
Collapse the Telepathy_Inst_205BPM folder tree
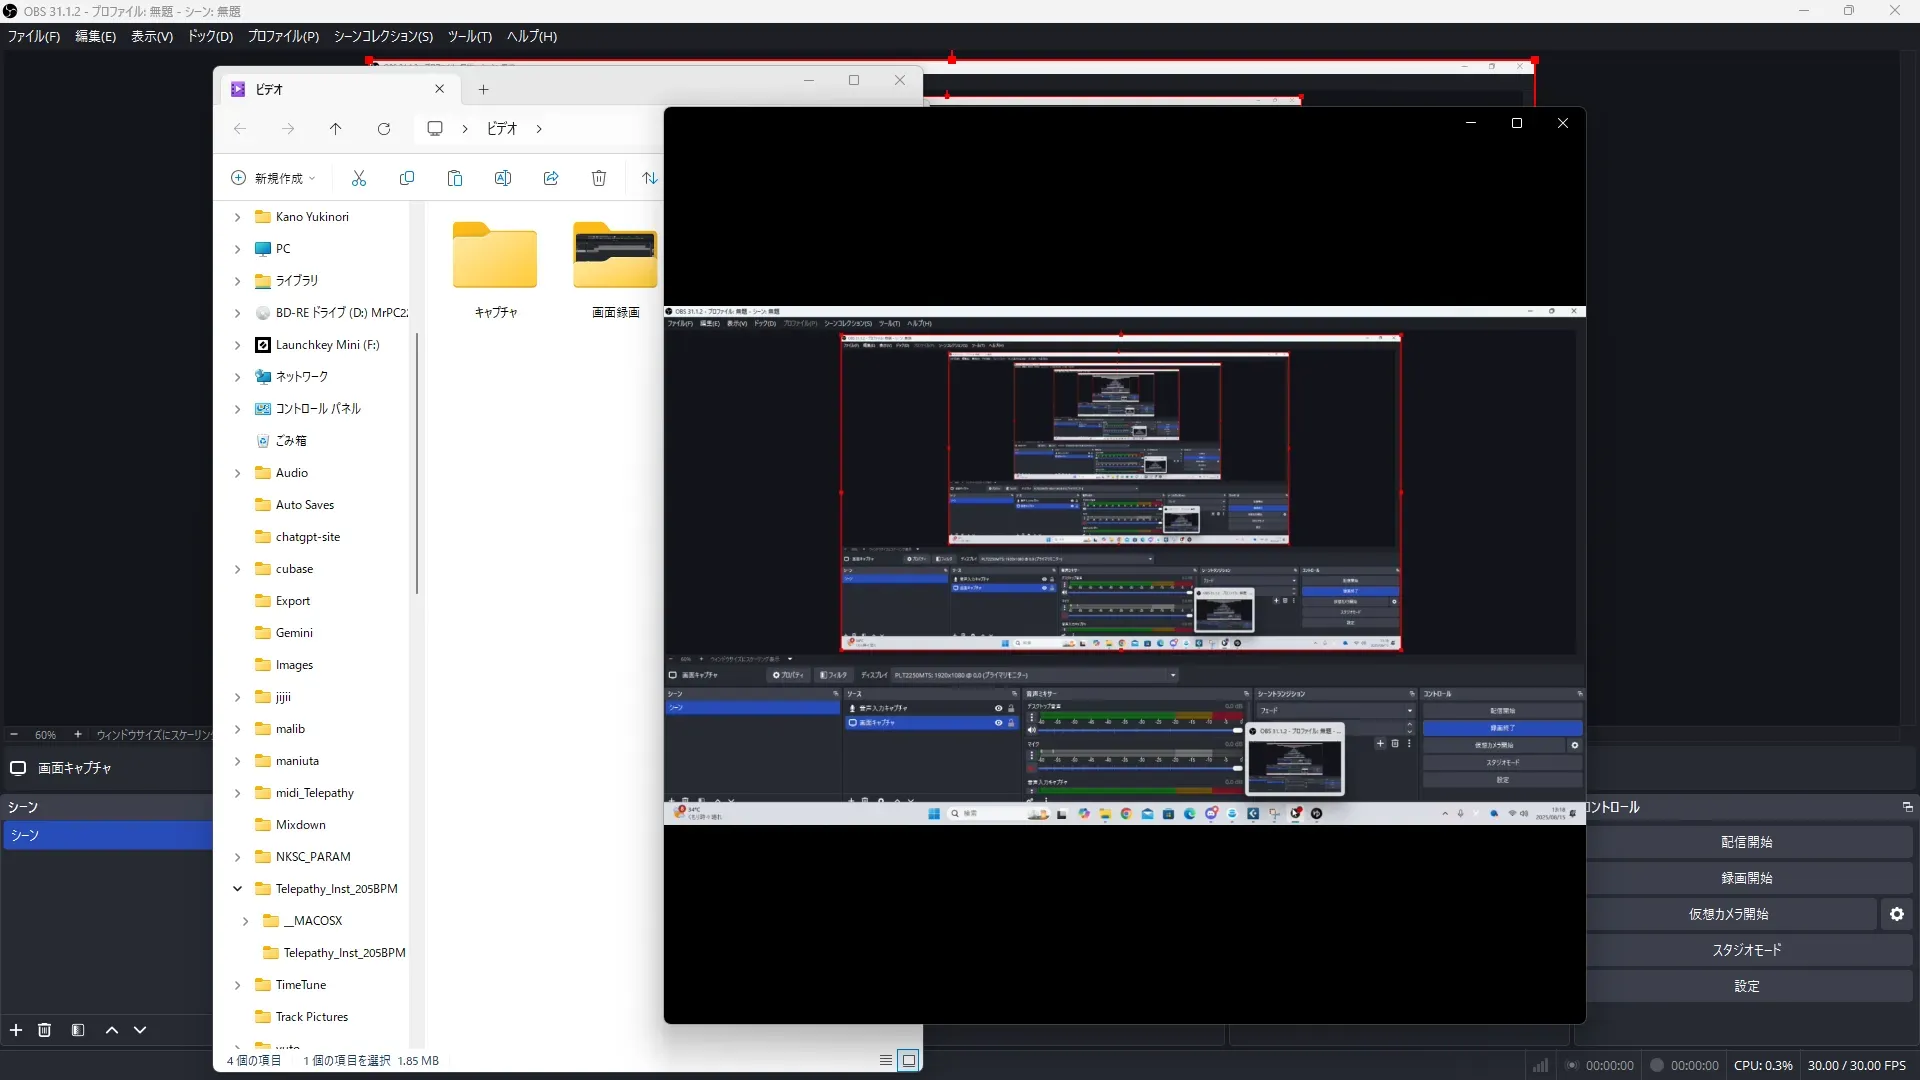pos(238,889)
